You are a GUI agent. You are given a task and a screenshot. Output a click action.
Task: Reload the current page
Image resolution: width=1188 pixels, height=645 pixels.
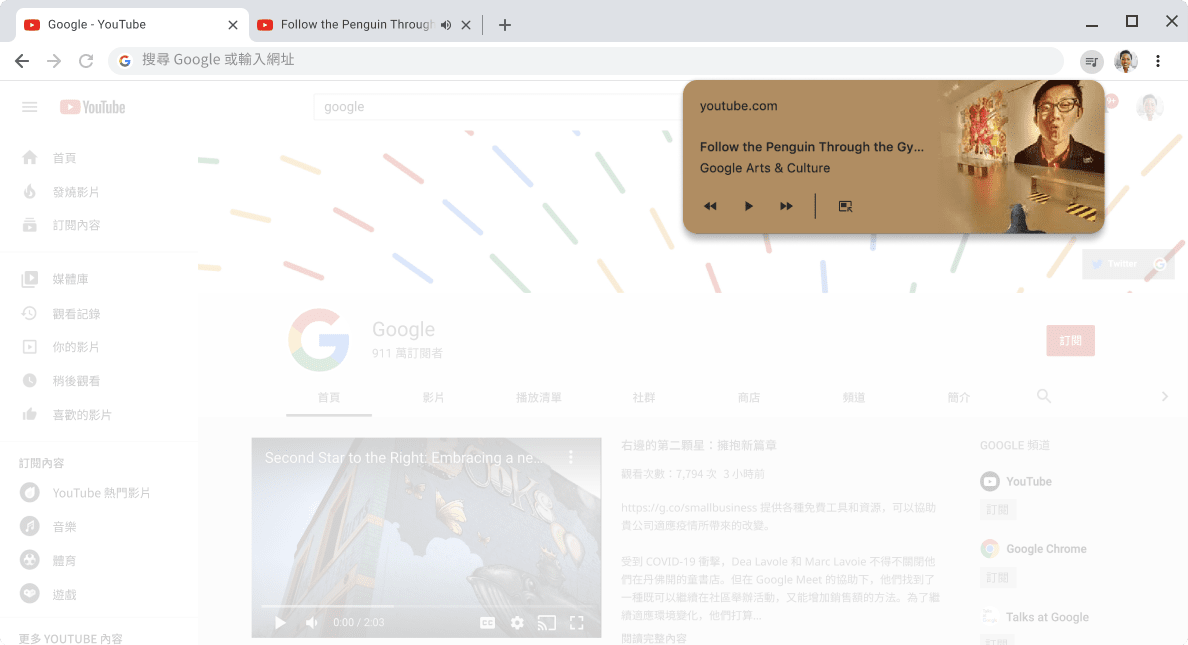click(x=86, y=61)
